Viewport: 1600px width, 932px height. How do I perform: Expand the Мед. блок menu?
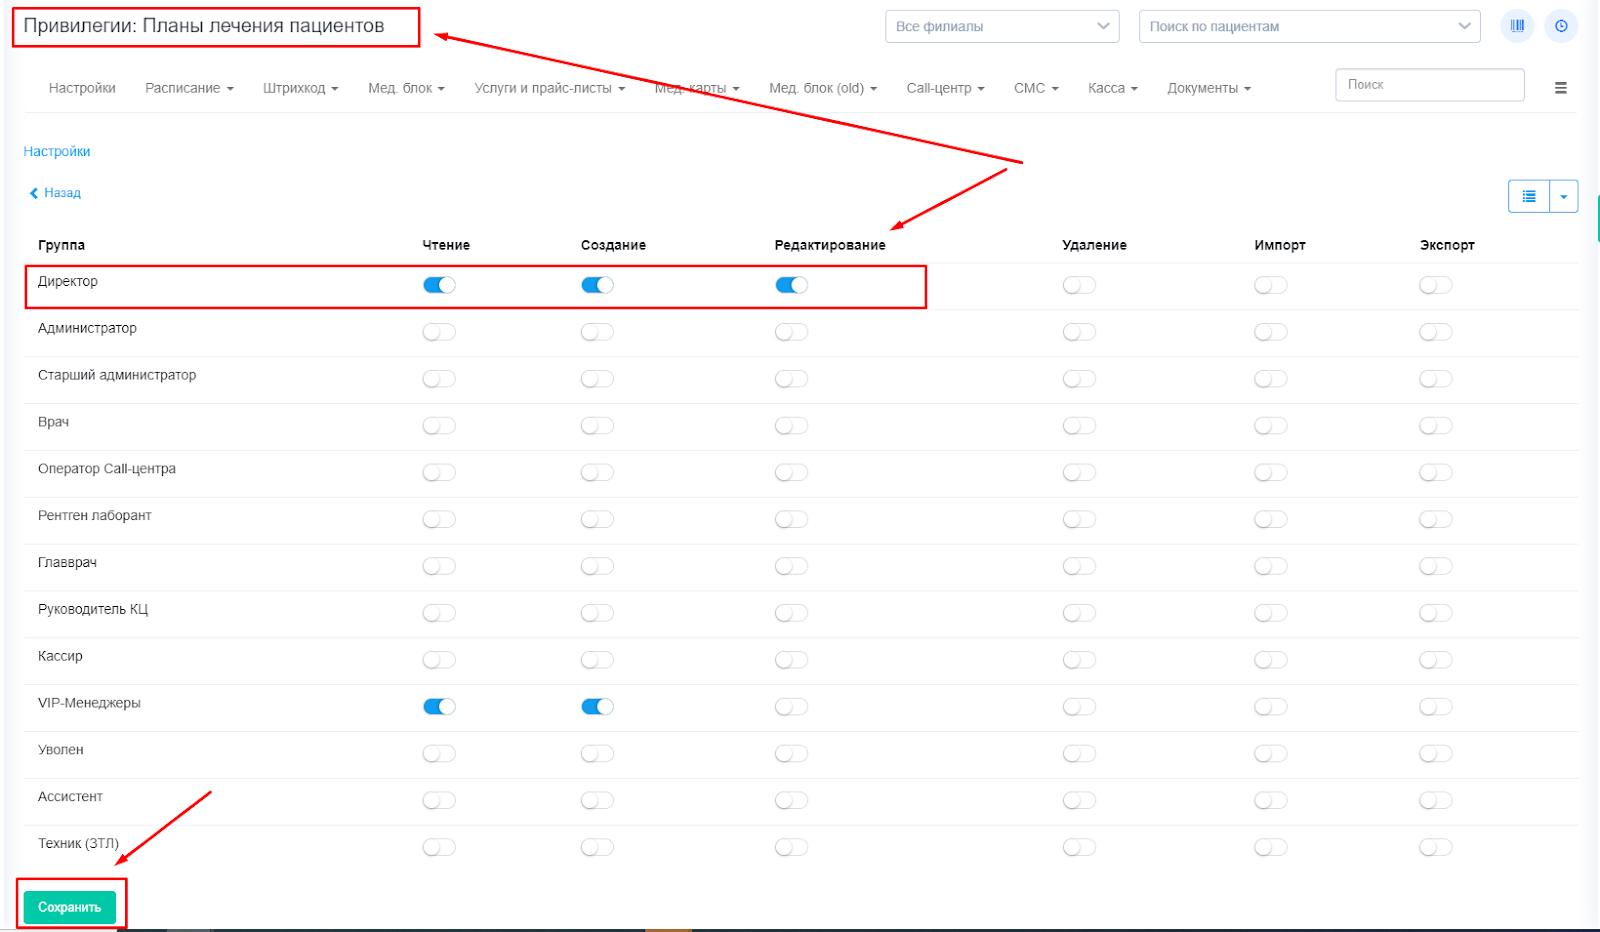406,88
